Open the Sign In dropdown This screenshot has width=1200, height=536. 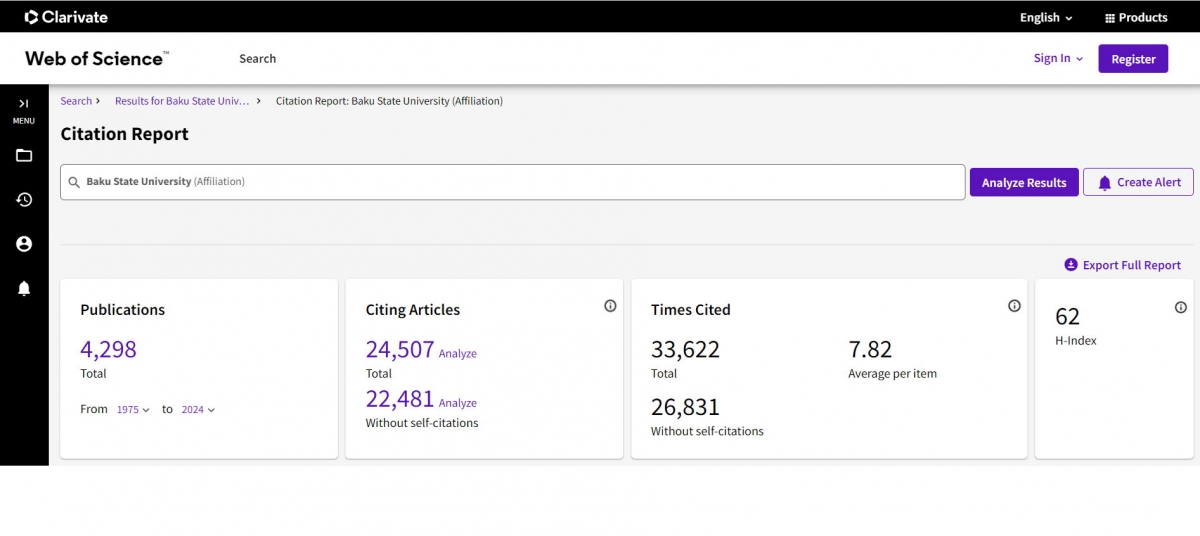tap(1058, 58)
